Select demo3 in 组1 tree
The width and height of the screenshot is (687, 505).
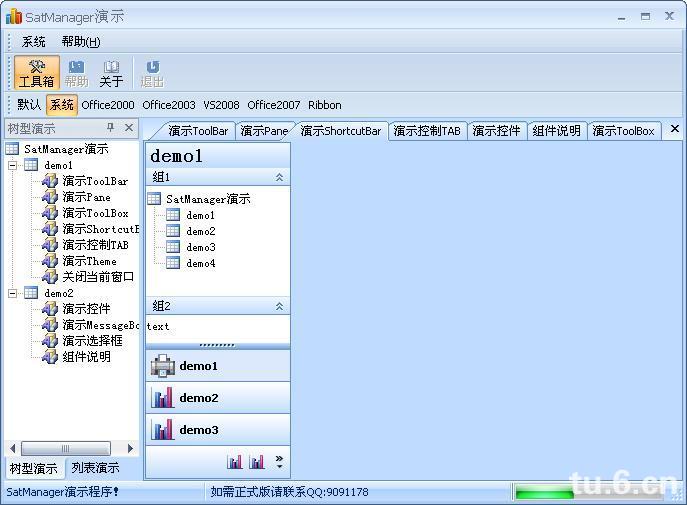click(201, 247)
